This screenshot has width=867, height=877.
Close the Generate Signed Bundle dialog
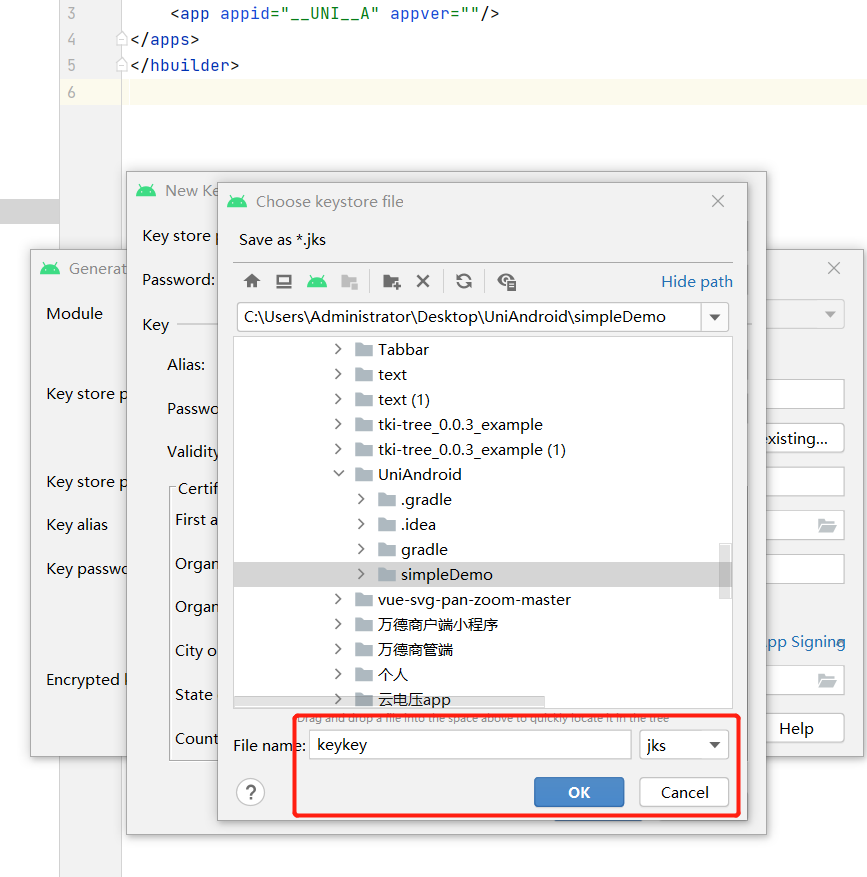tap(834, 268)
